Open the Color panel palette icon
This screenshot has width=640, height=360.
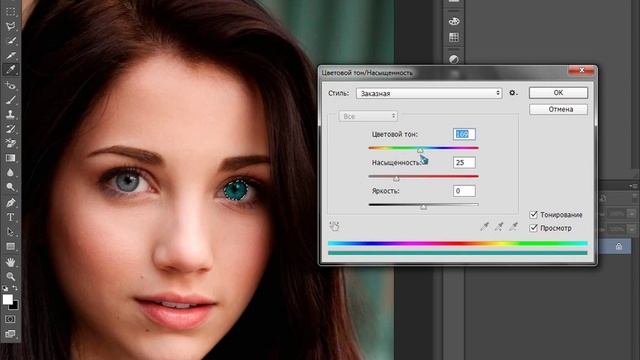click(x=454, y=21)
